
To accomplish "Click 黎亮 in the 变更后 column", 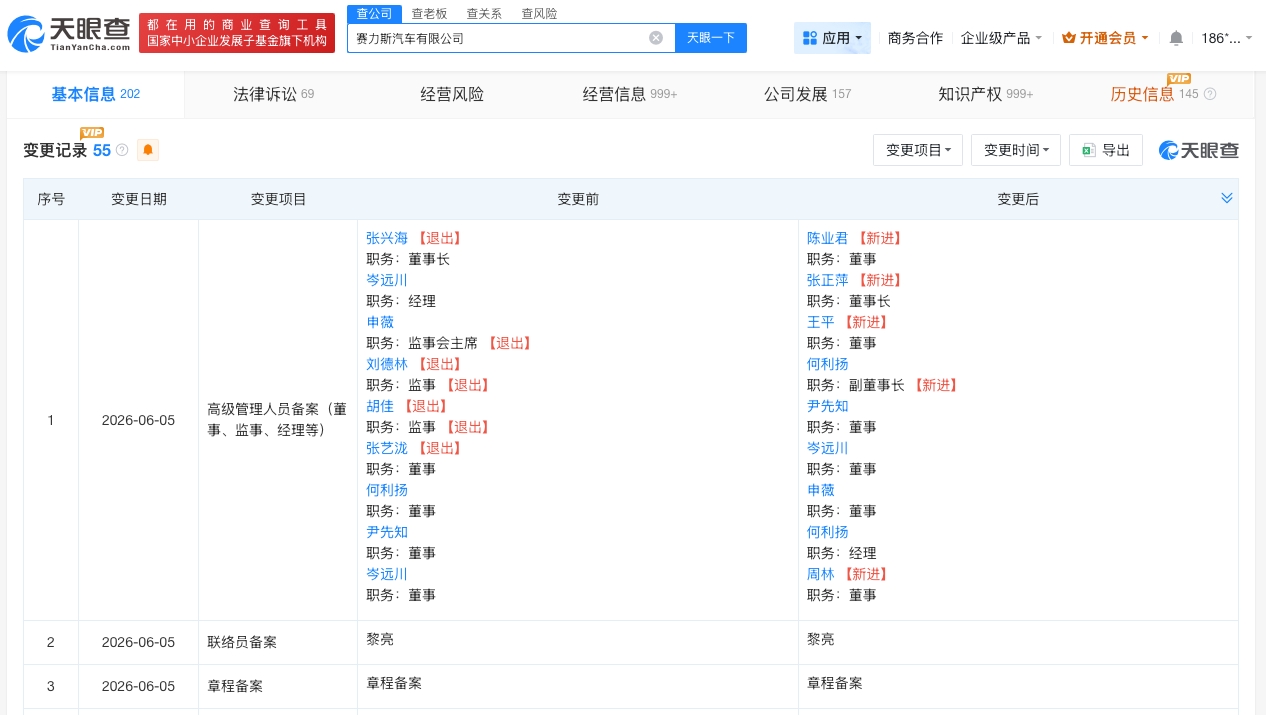I will click(x=821, y=639).
